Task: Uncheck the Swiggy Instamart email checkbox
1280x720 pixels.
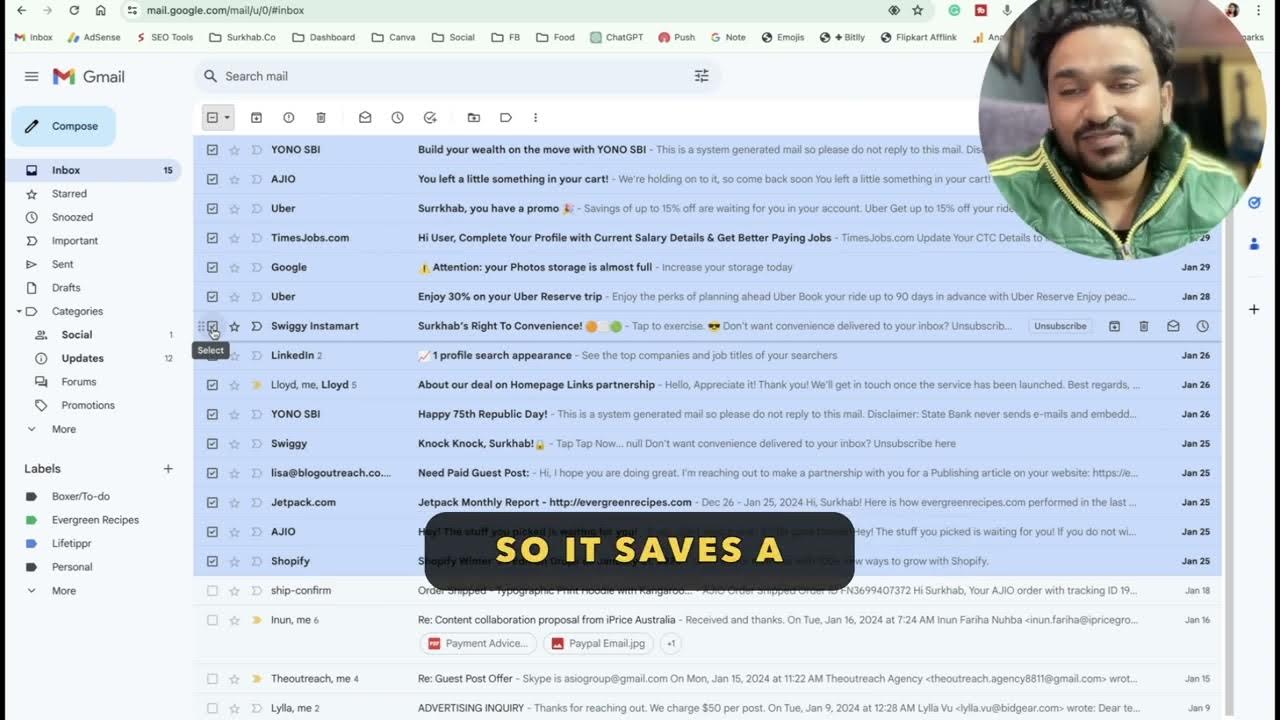Action: coord(212,326)
